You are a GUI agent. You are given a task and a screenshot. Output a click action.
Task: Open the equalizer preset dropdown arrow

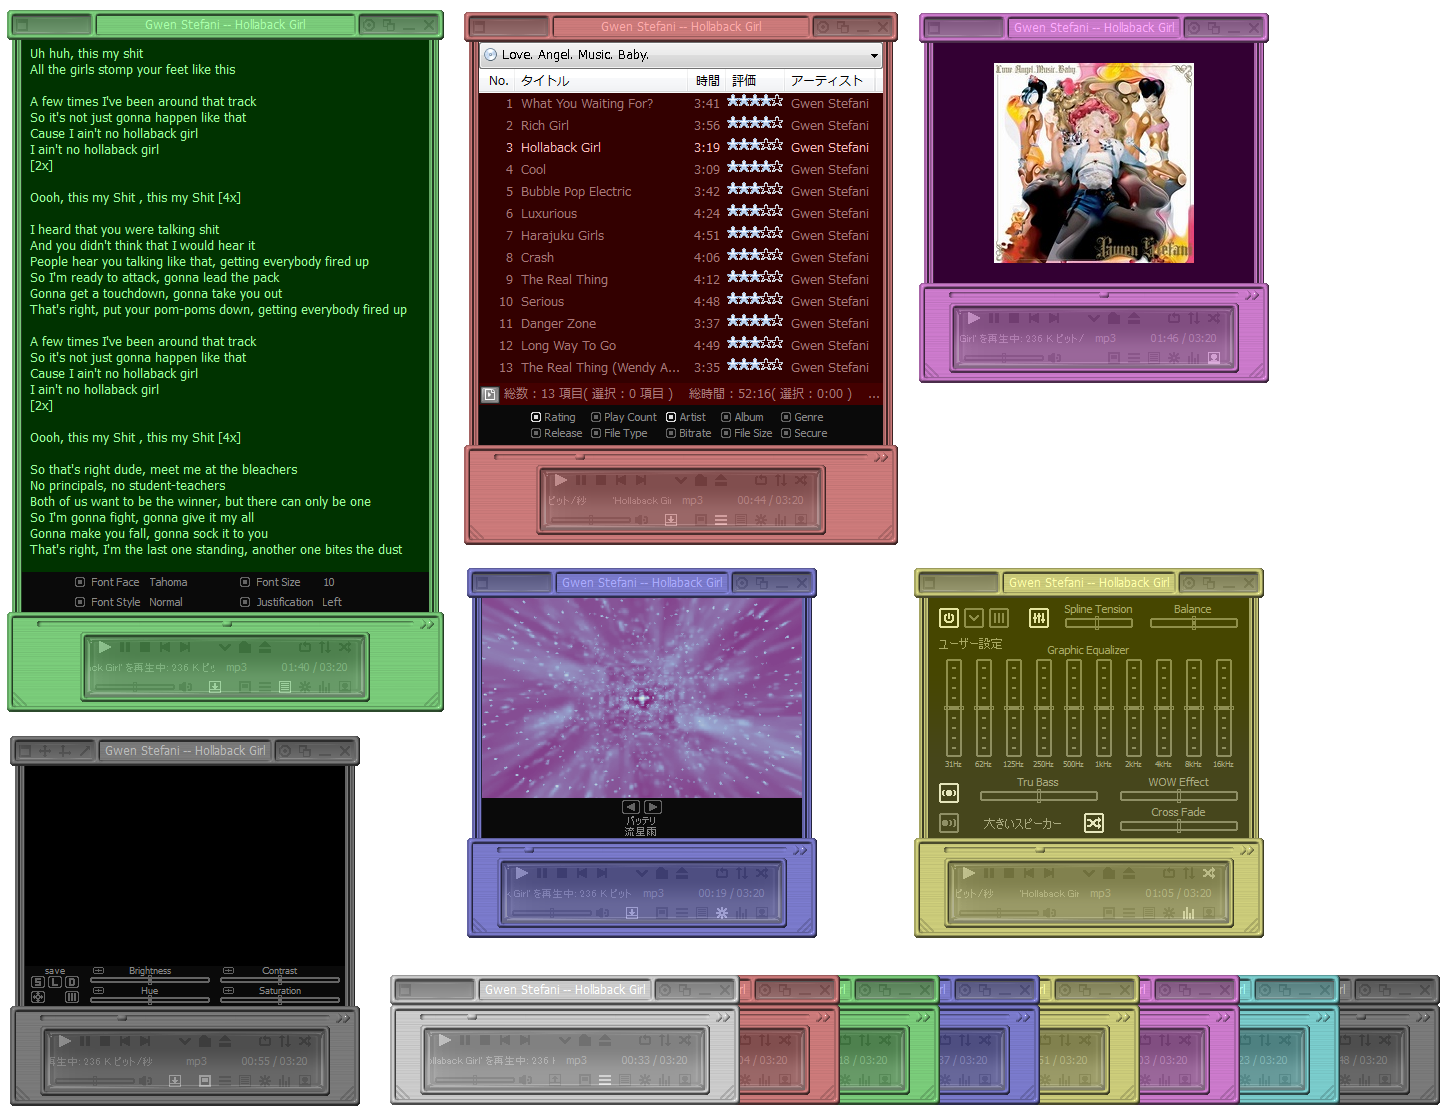coord(974,618)
